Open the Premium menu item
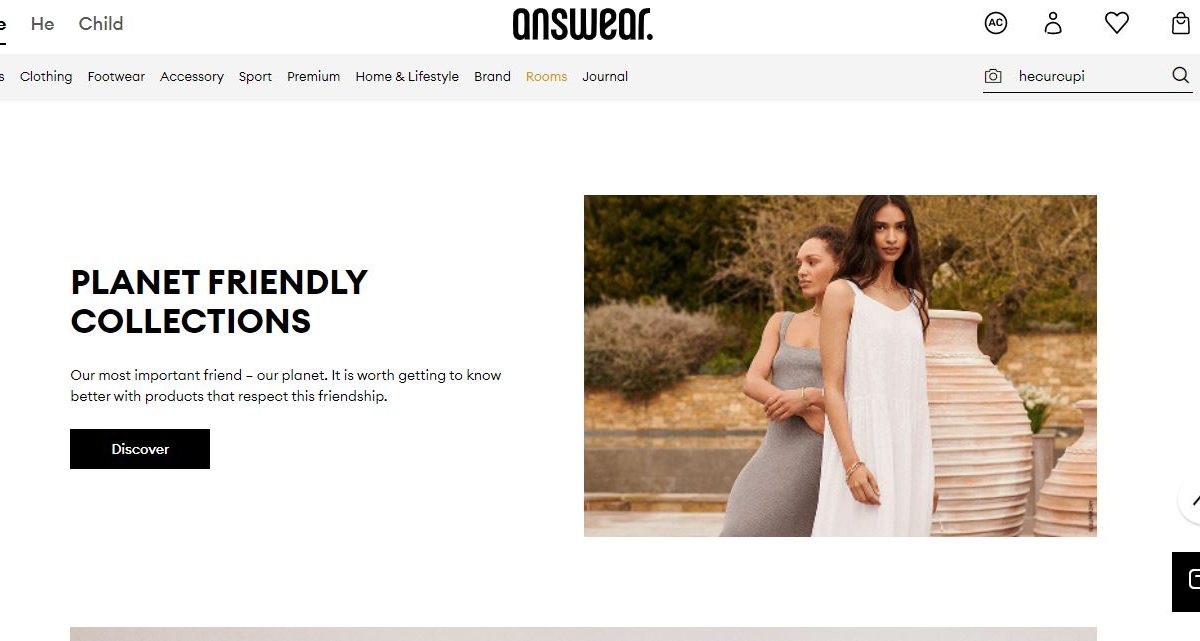The height and width of the screenshot is (641, 1200). (314, 76)
